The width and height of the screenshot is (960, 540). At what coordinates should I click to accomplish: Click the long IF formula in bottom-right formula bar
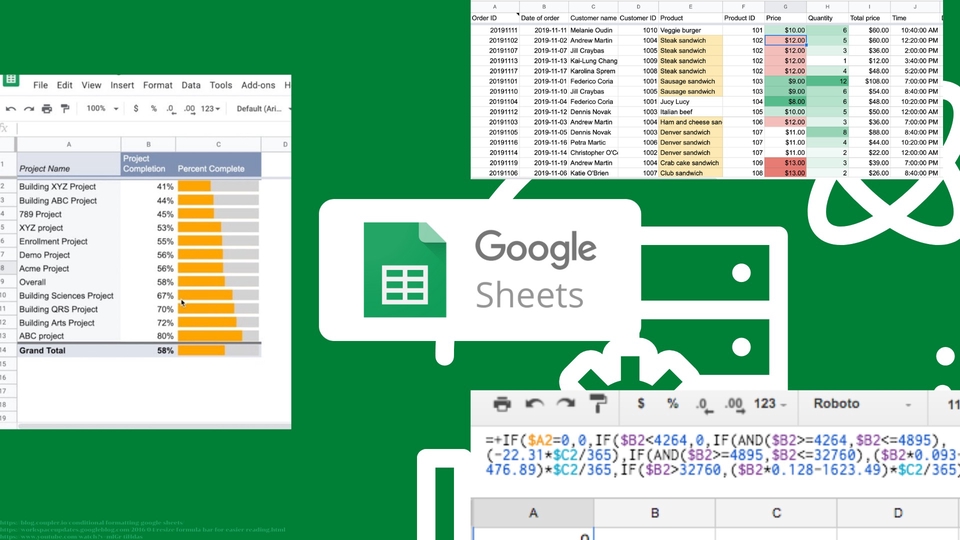[x=722, y=455]
